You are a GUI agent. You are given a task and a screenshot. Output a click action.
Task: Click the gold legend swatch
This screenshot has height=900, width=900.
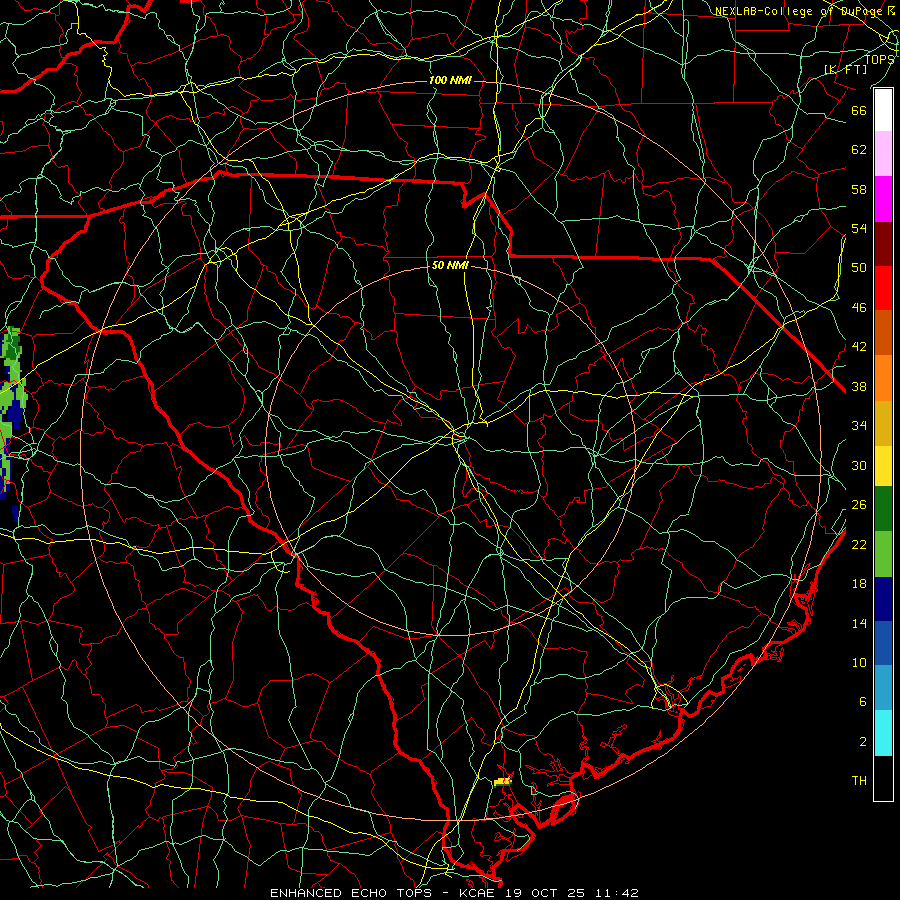(883, 423)
